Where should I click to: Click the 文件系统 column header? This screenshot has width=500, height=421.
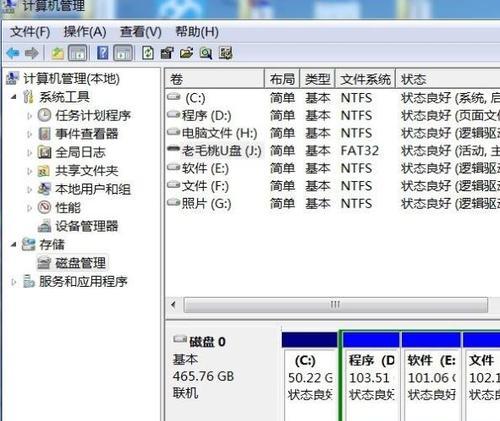point(365,79)
